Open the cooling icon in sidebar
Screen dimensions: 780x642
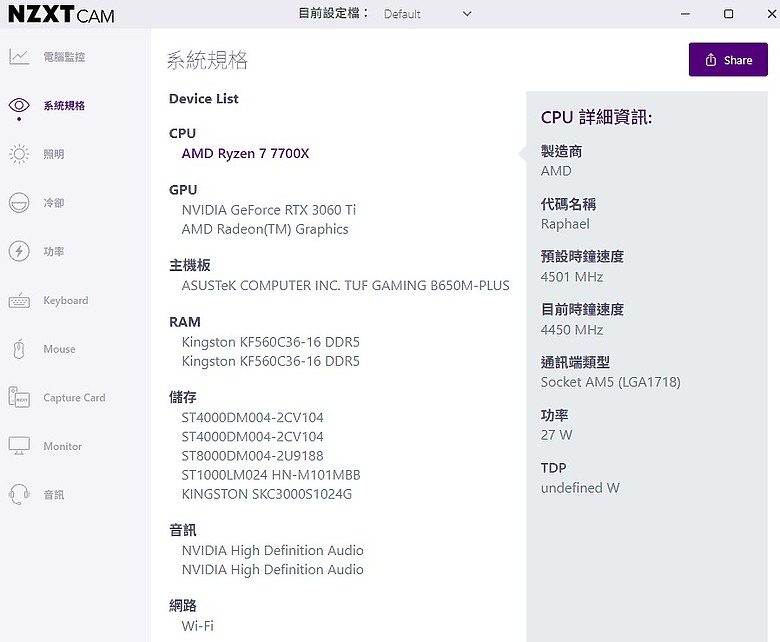[19, 203]
